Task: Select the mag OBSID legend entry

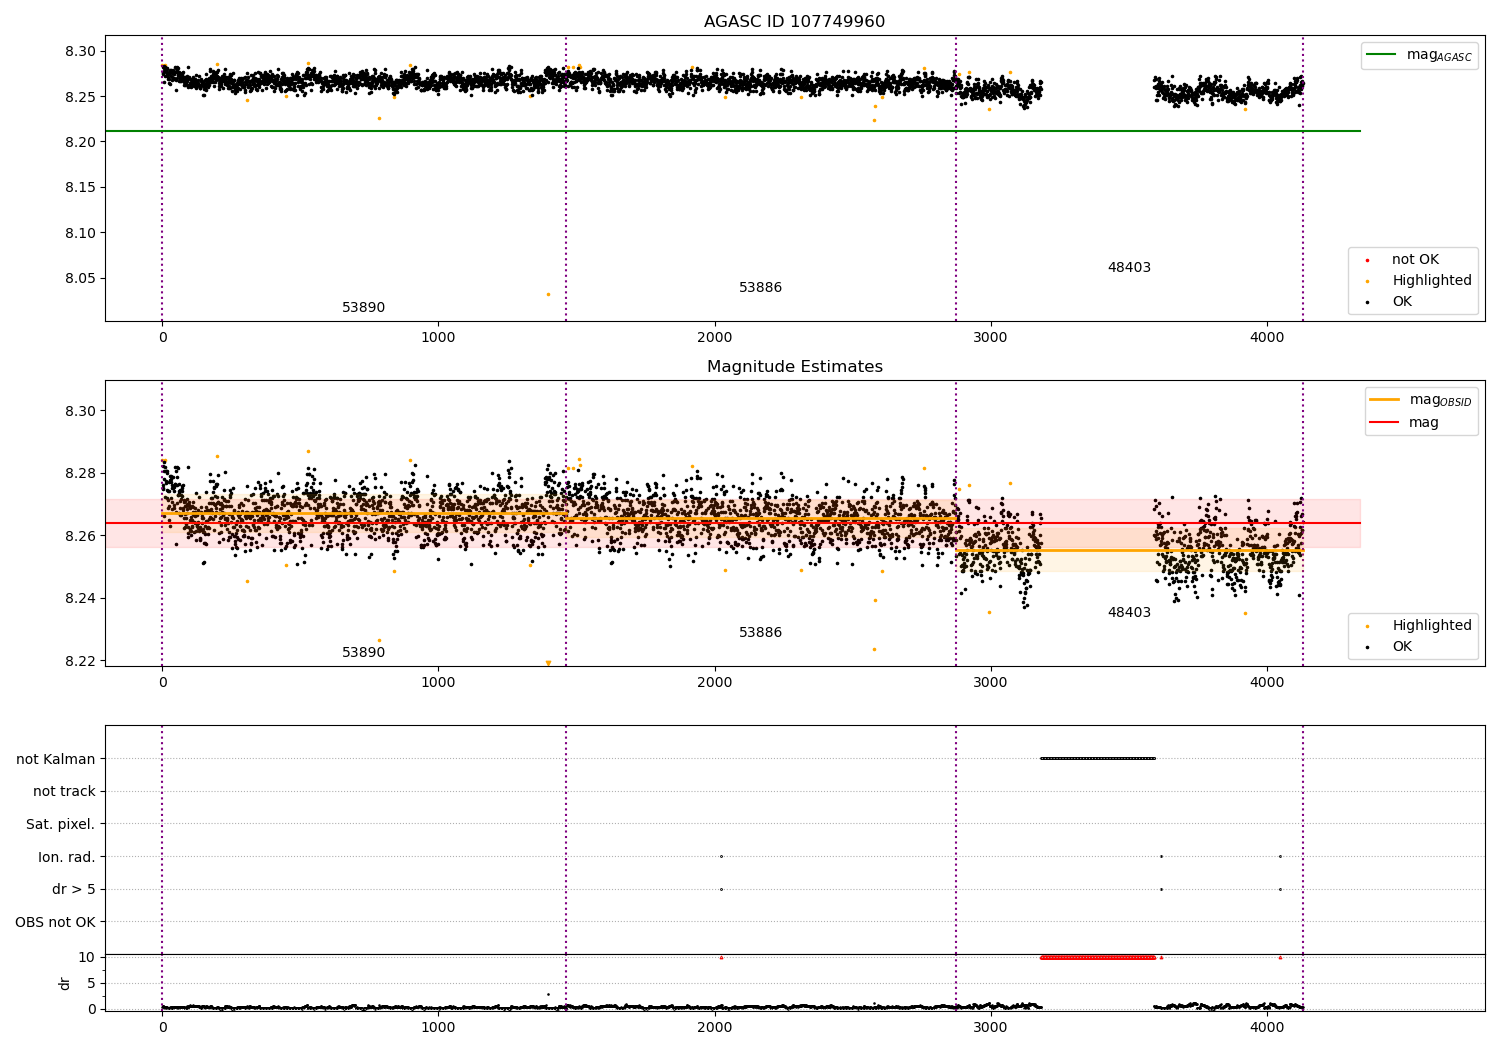Action: 1420,400
